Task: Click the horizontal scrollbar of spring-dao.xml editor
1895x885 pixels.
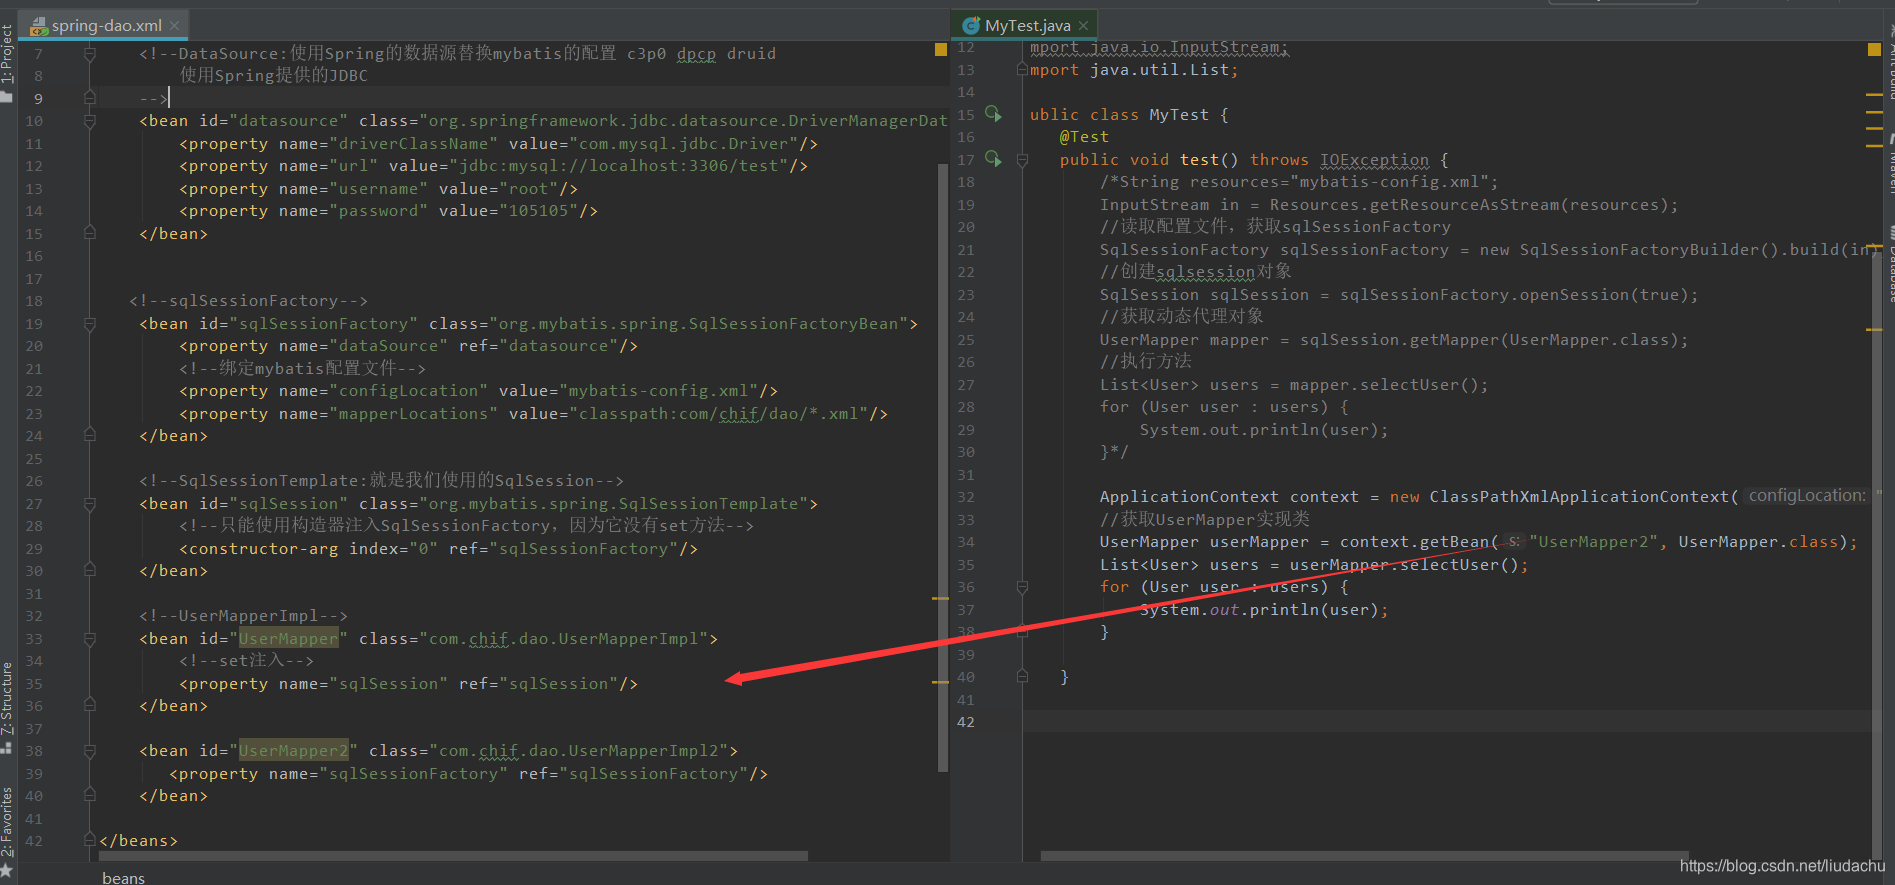Action: (x=452, y=856)
